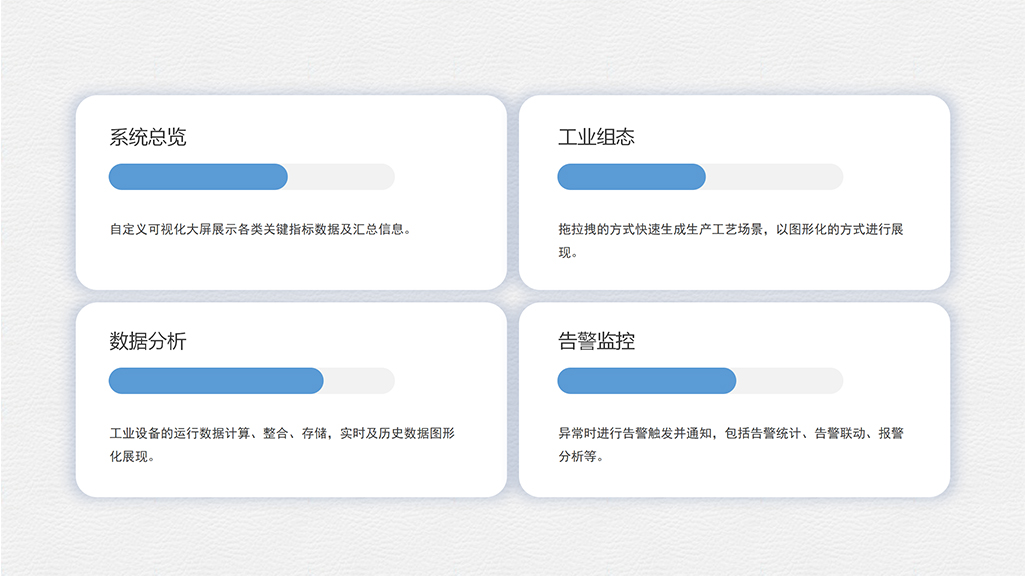Viewport: 1027px width, 576px height.
Task: Click the description starting with 异常时进行告警
Action: (731, 444)
